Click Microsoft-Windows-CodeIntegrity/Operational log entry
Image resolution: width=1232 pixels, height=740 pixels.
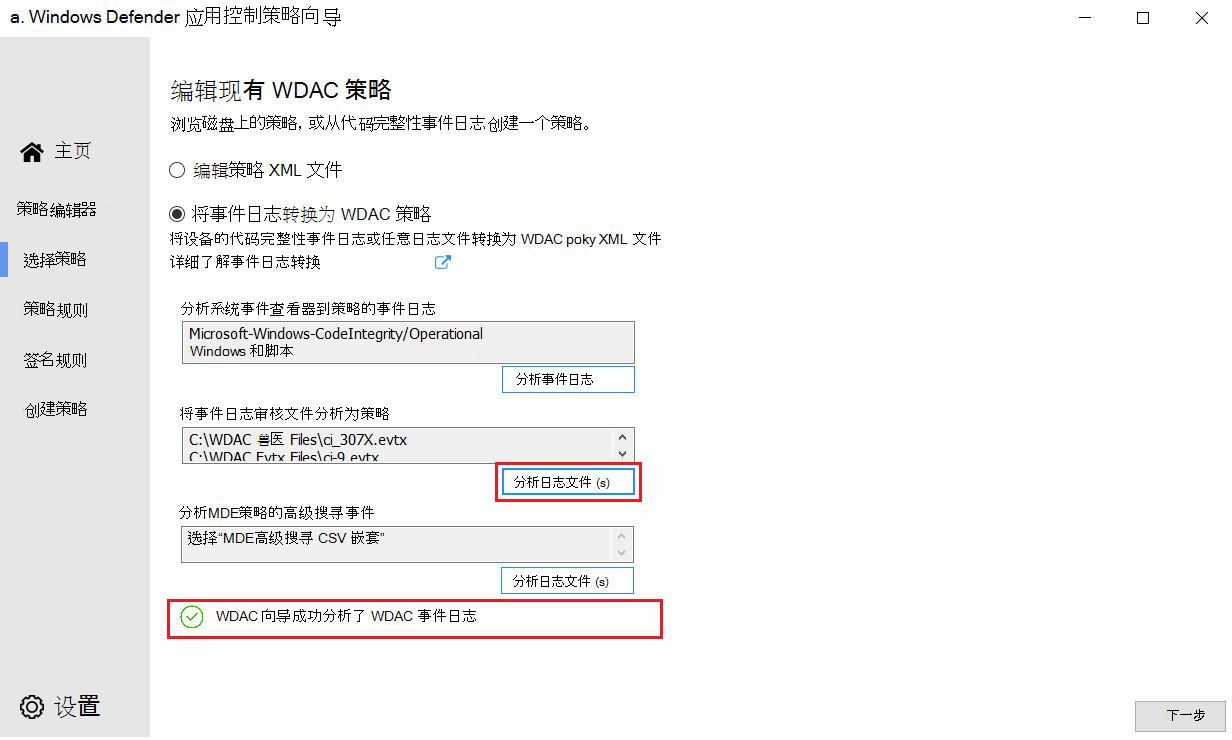[x=336, y=334]
